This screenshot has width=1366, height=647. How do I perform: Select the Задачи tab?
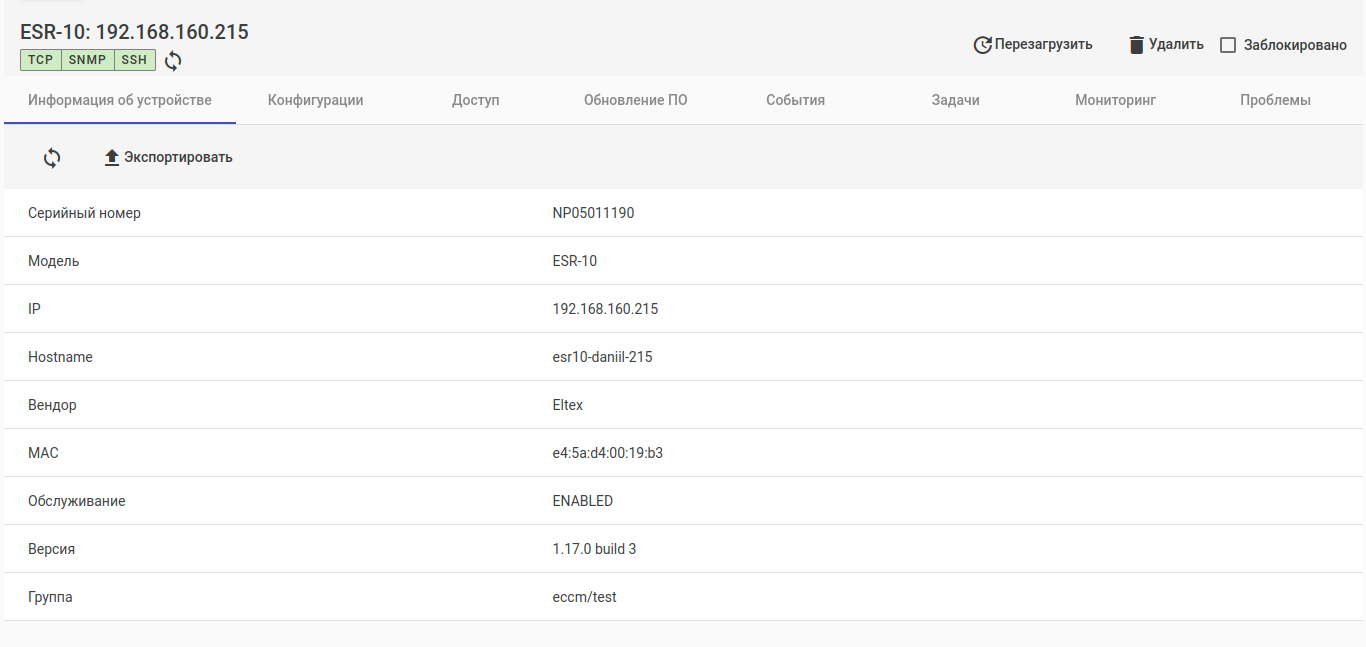pos(955,100)
